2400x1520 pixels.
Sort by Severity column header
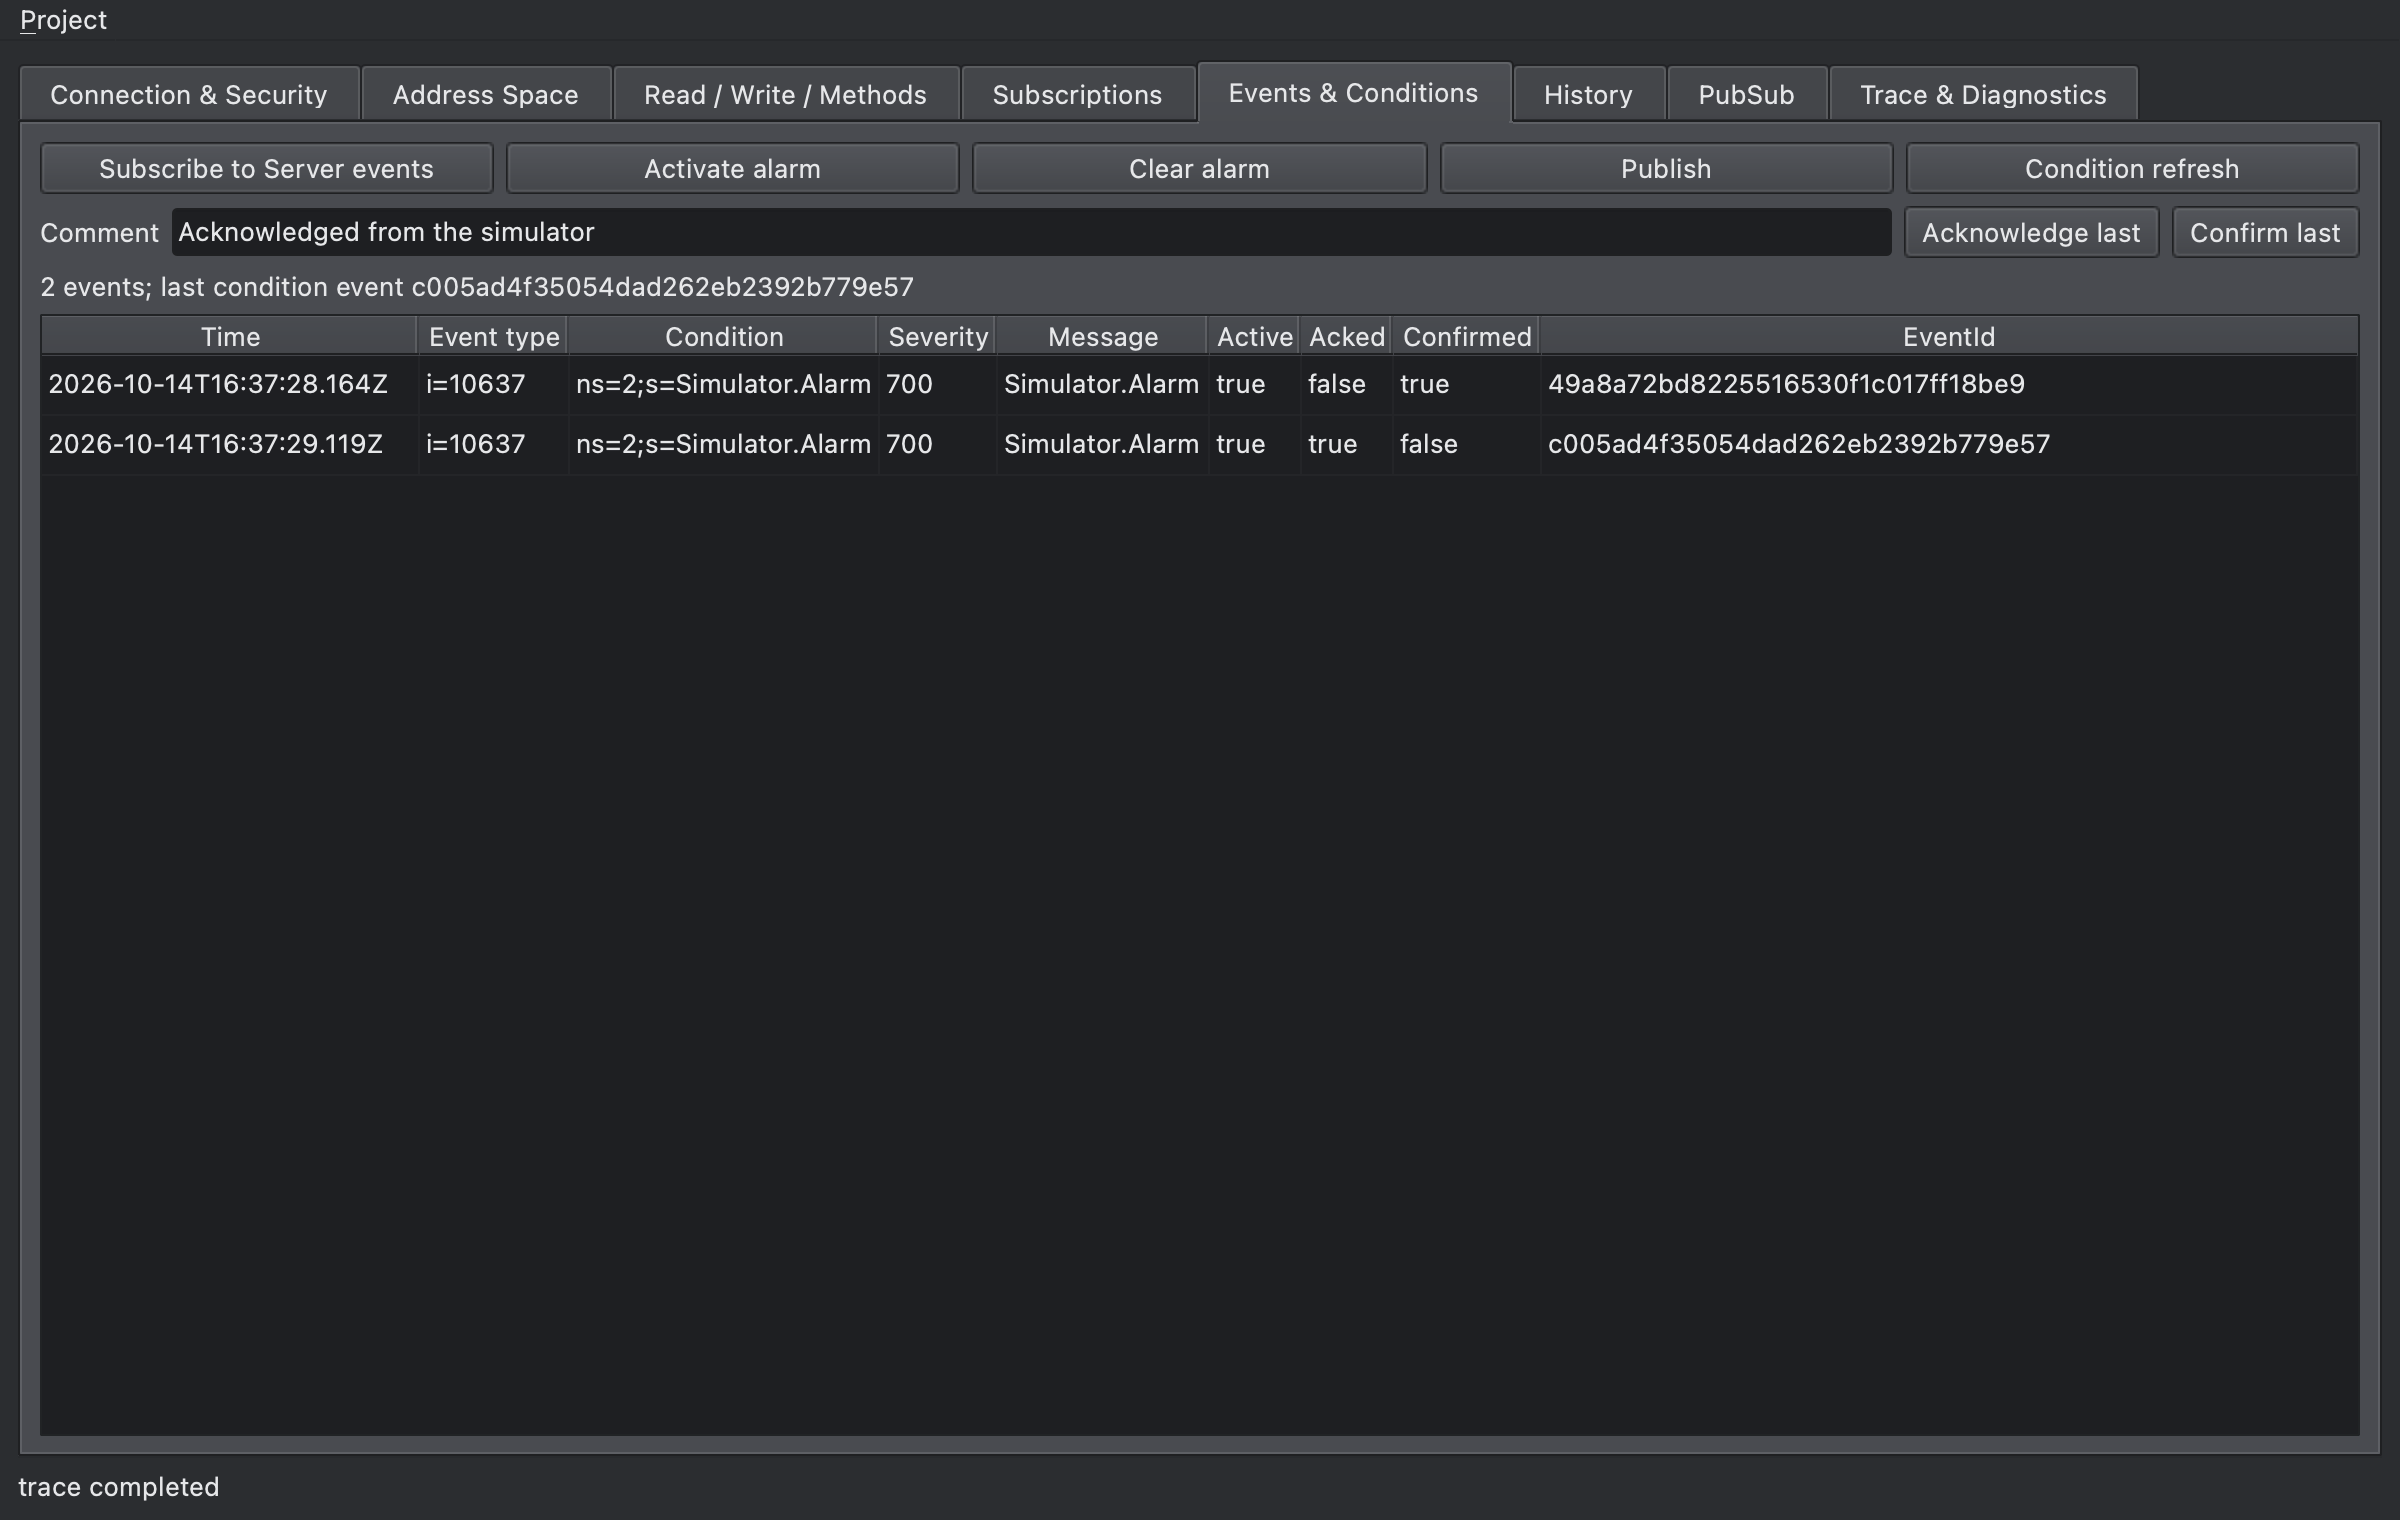pos(937,337)
